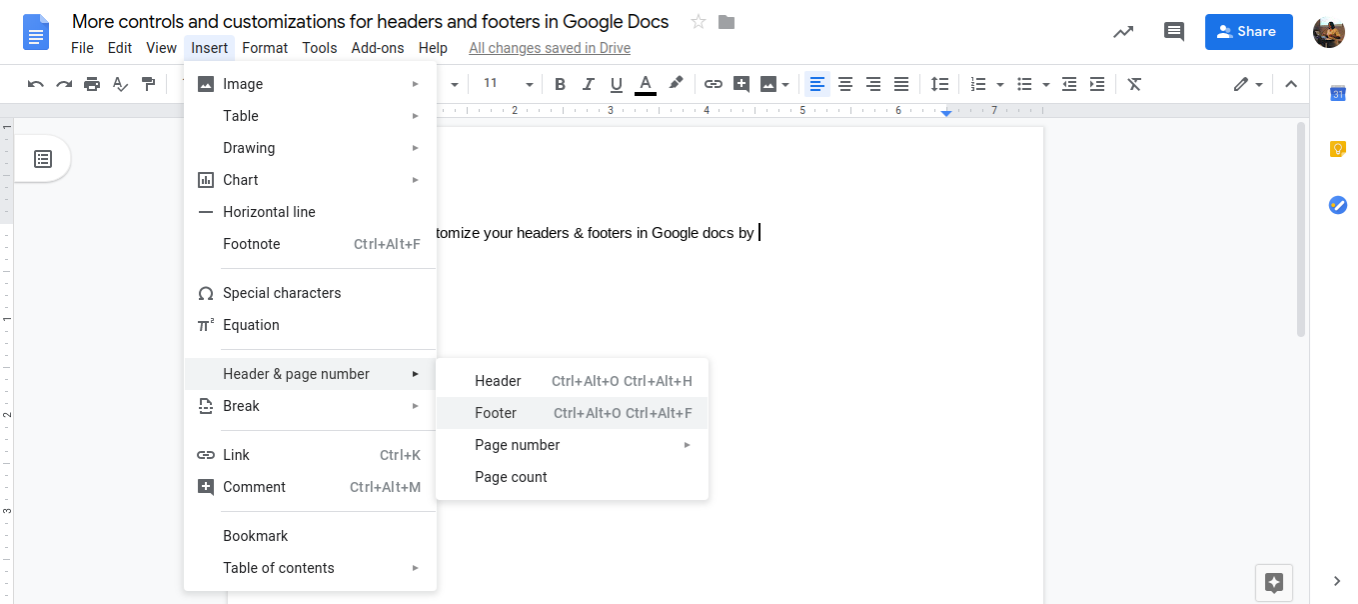Open Google Tasks side panel
The width and height of the screenshot is (1358, 604).
[x=1337, y=205]
